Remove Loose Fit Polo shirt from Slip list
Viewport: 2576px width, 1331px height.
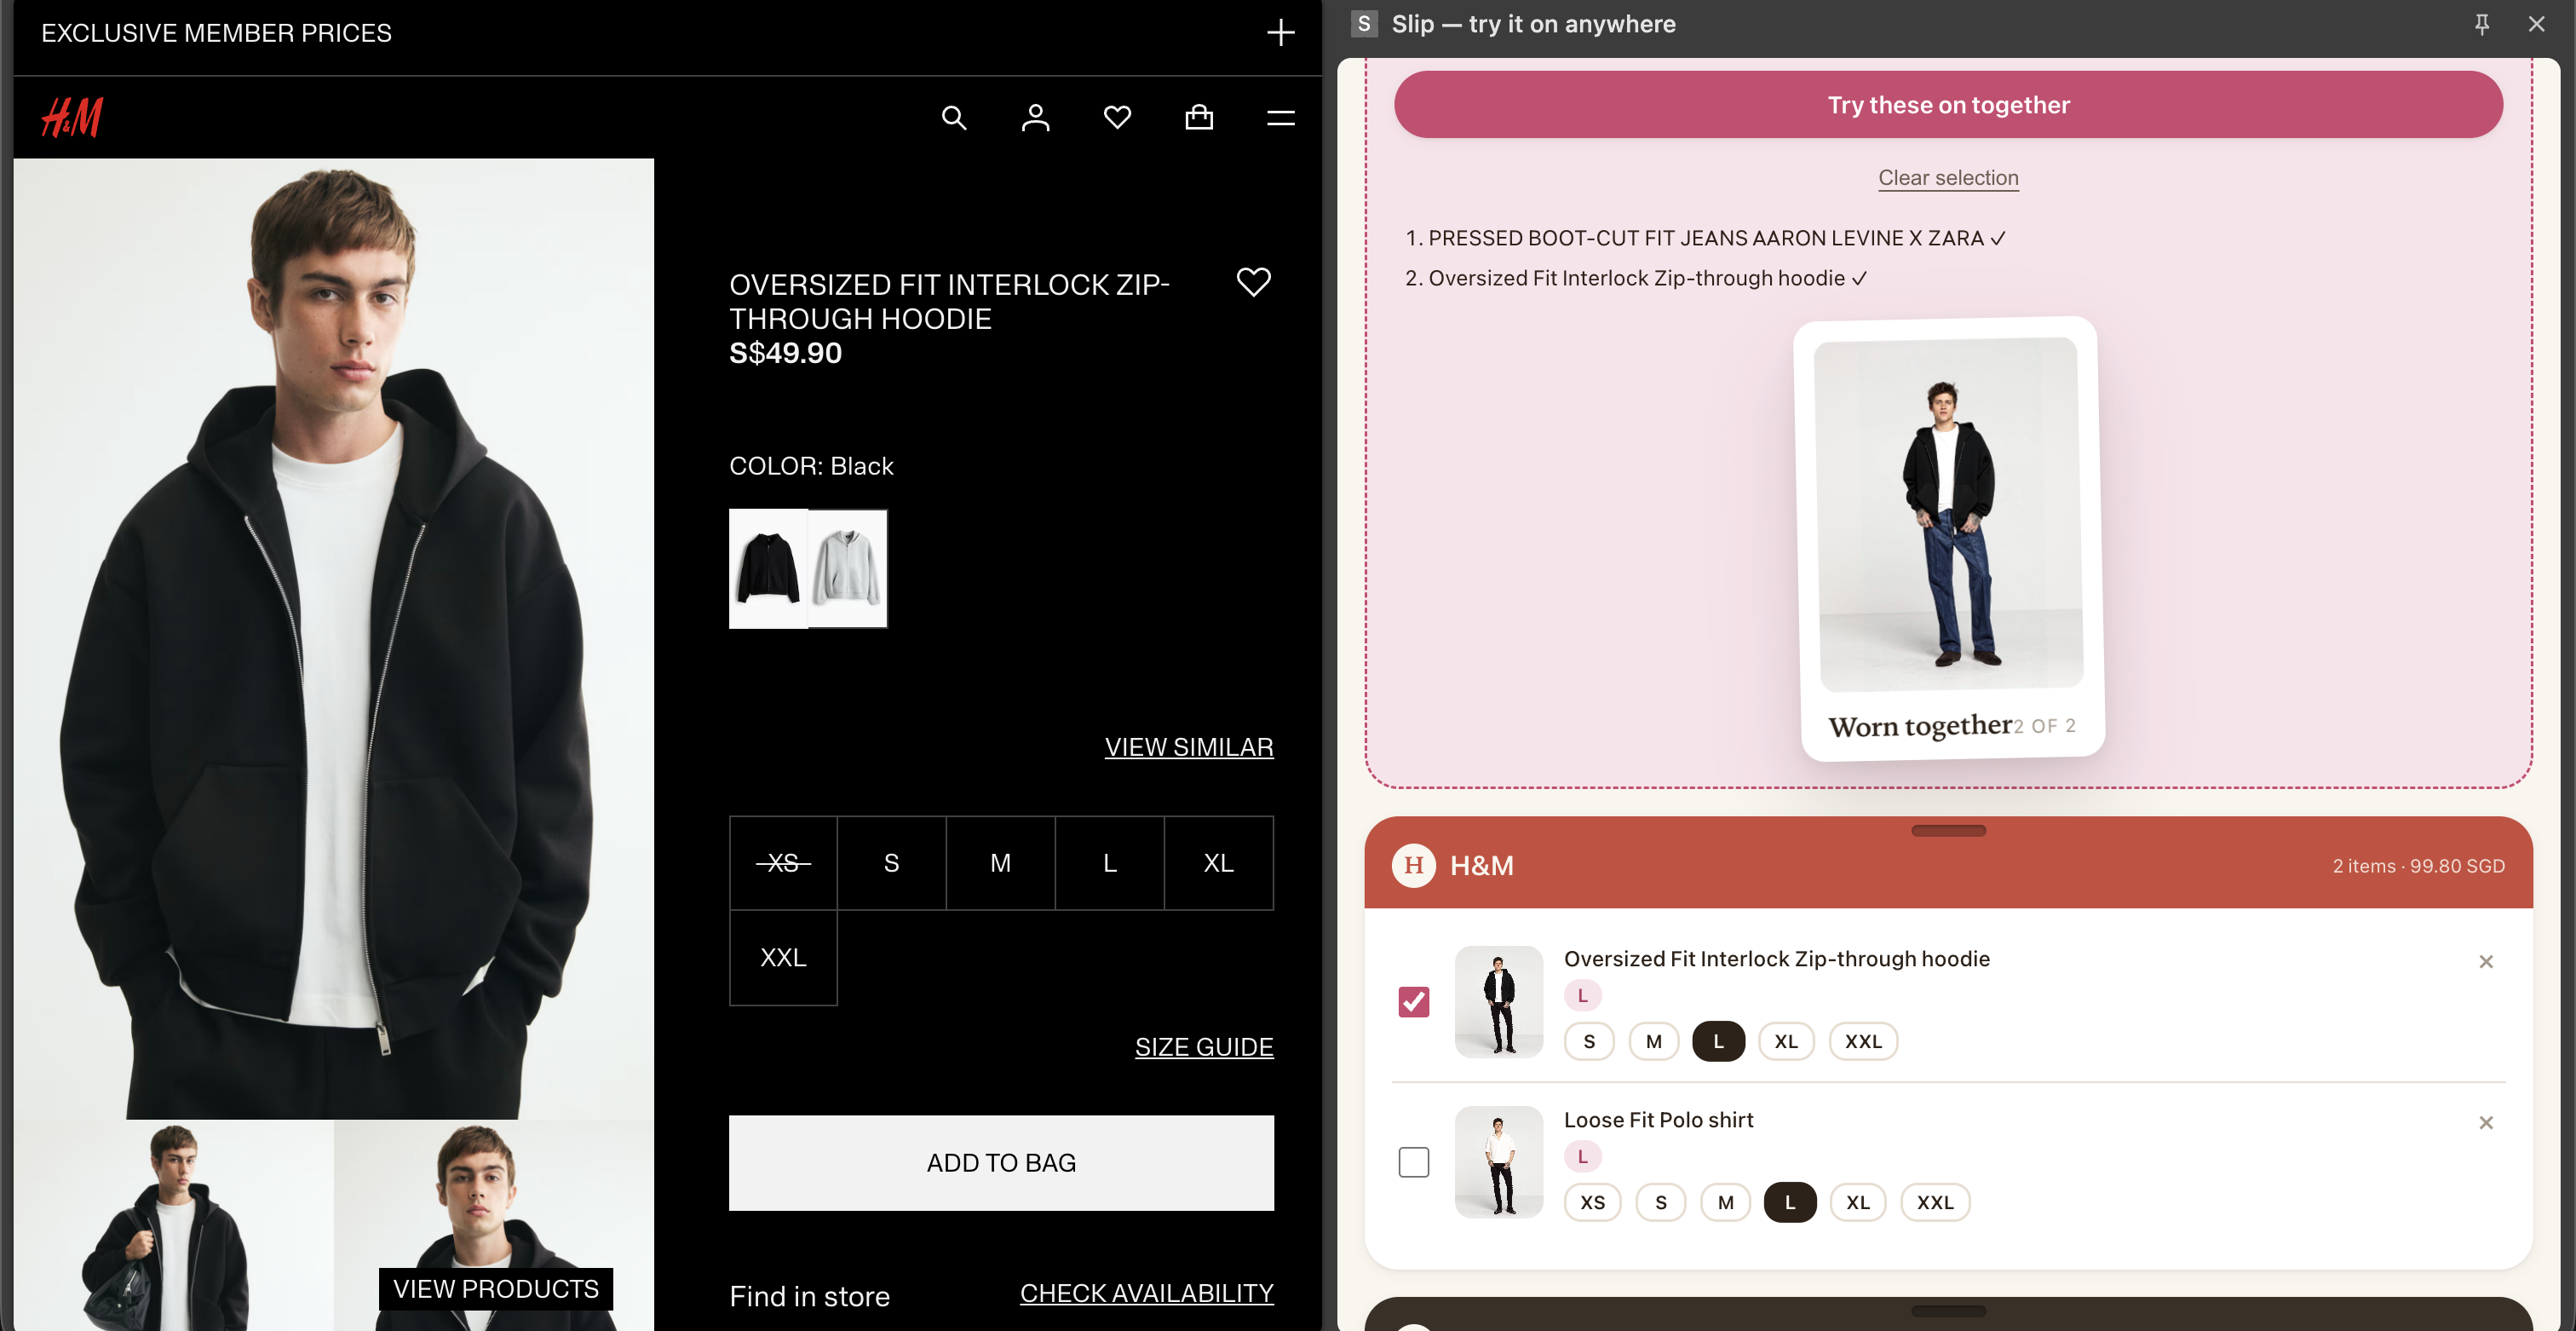coord(2485,1122)
